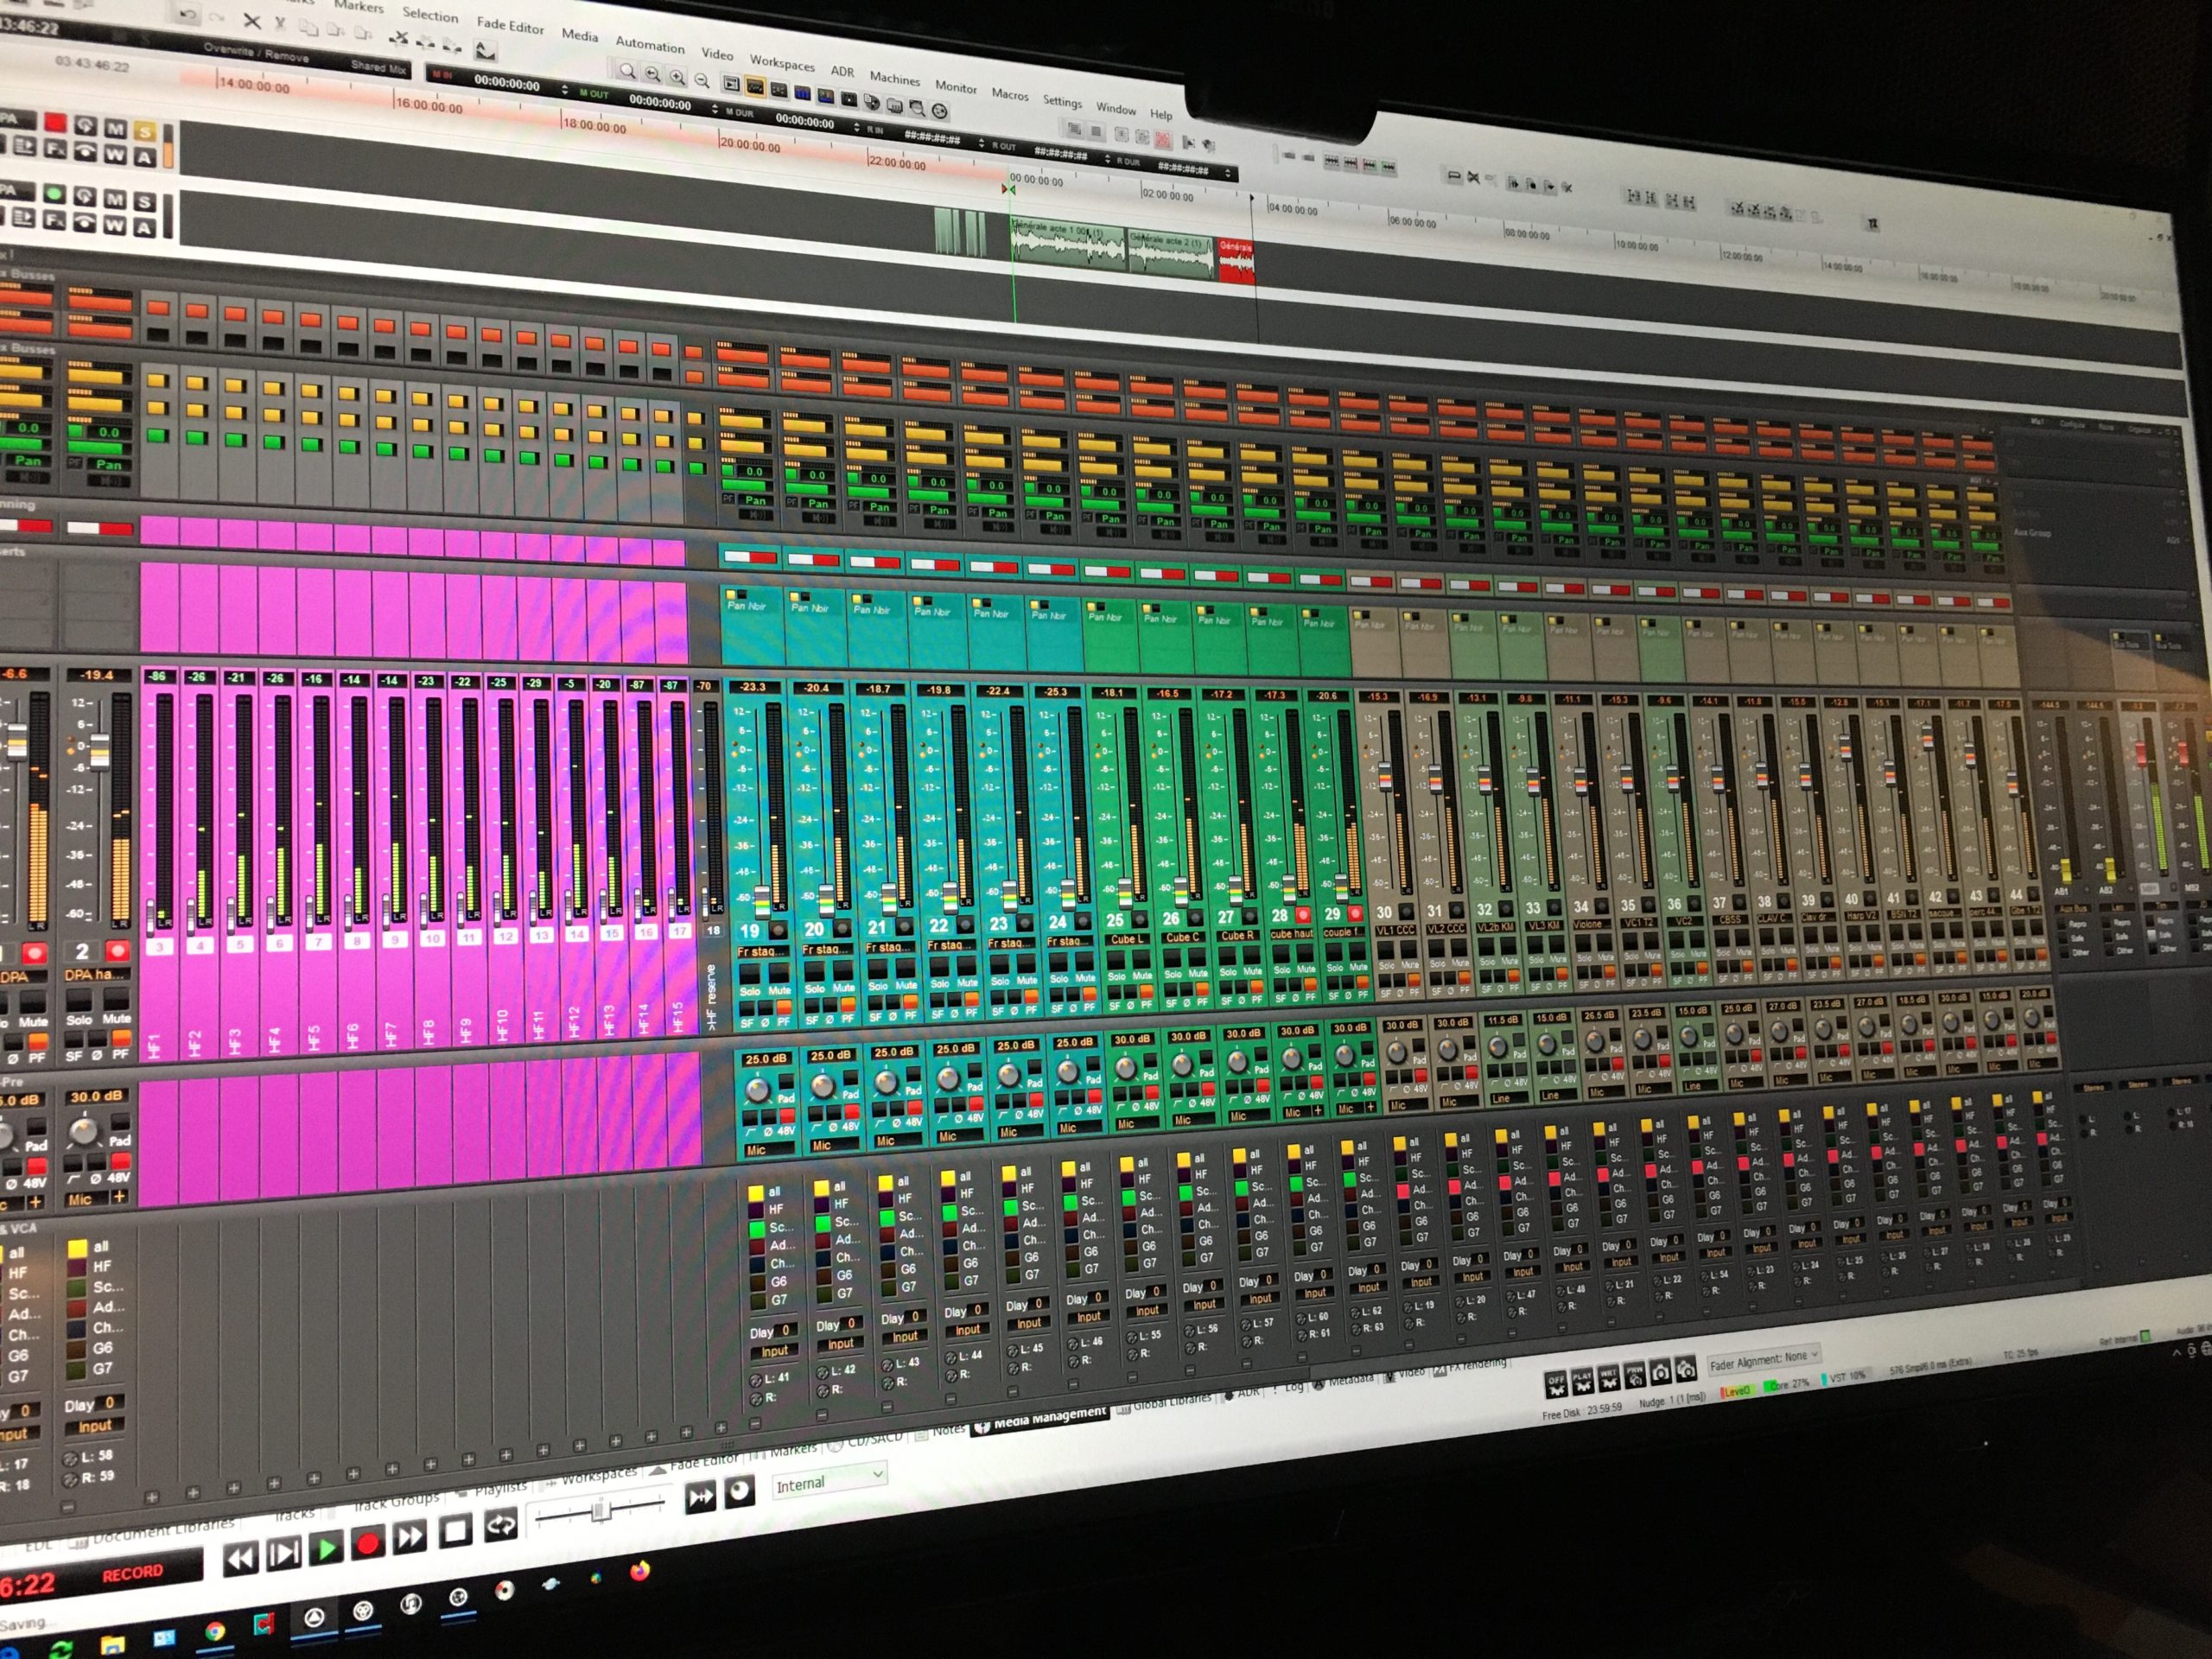Click the L: 41 input routing icon
The height and width of the screenshot is (1659, 2212).
(x=756, y=1380)
